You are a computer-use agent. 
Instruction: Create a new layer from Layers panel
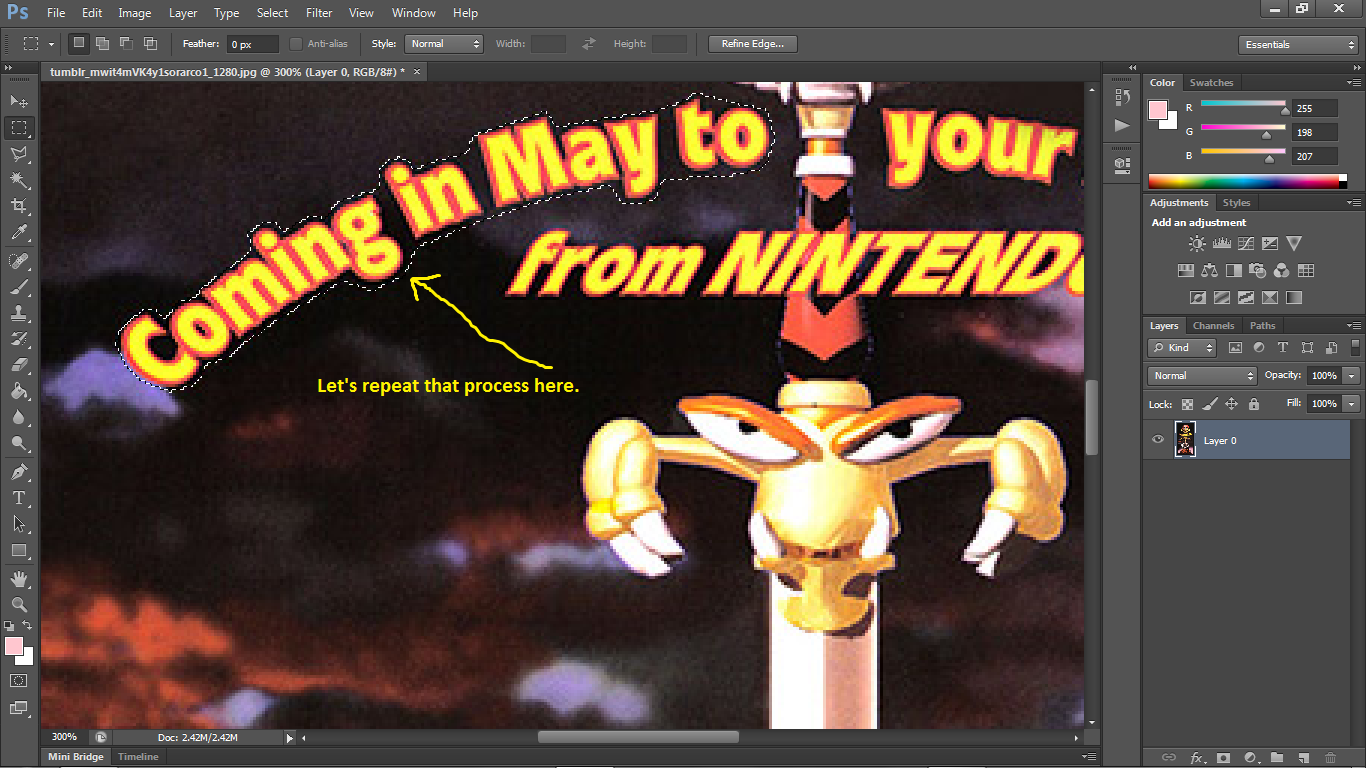pyautogui.click(x=1303, y=758)
